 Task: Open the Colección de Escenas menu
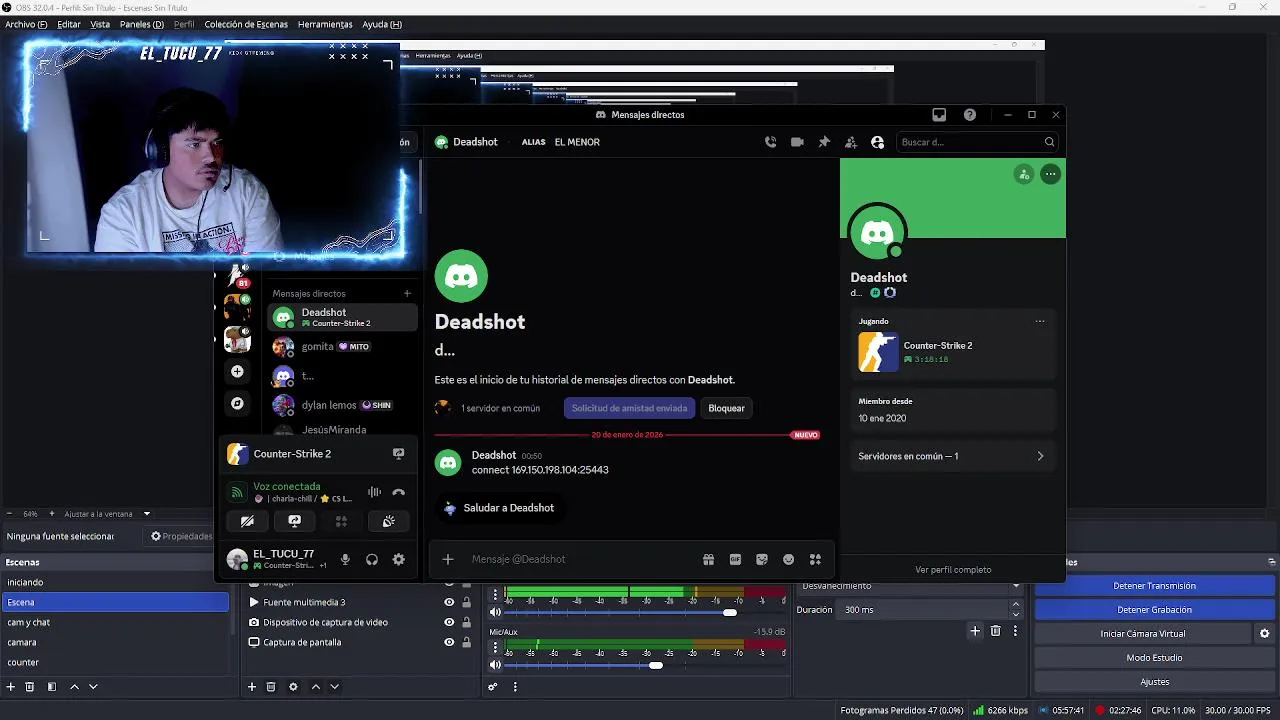point(246,24)
